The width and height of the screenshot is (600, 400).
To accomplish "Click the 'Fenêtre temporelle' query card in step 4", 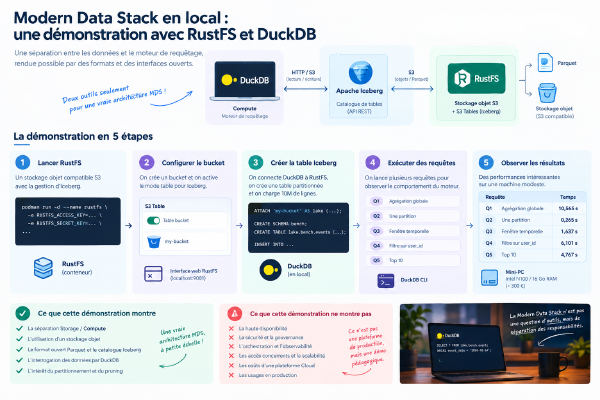I will coord(413,231).
